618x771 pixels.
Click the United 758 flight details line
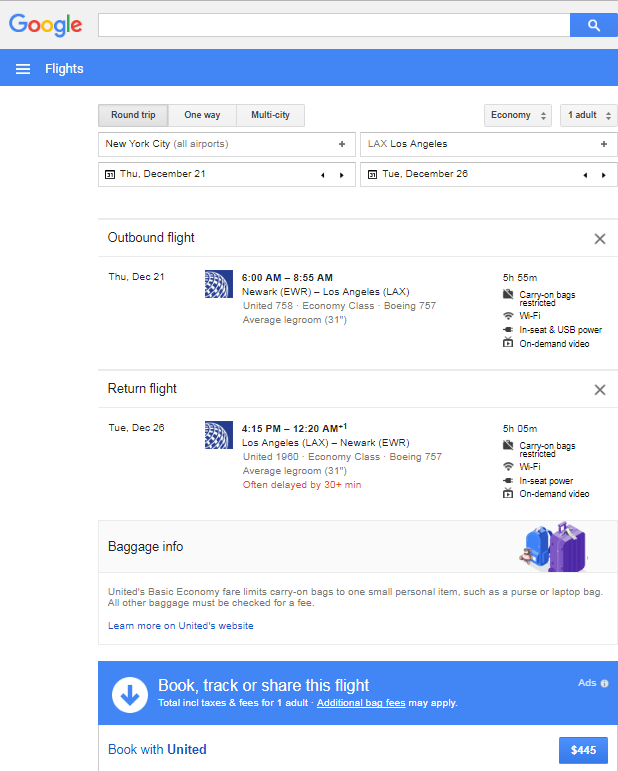point(339,306)
